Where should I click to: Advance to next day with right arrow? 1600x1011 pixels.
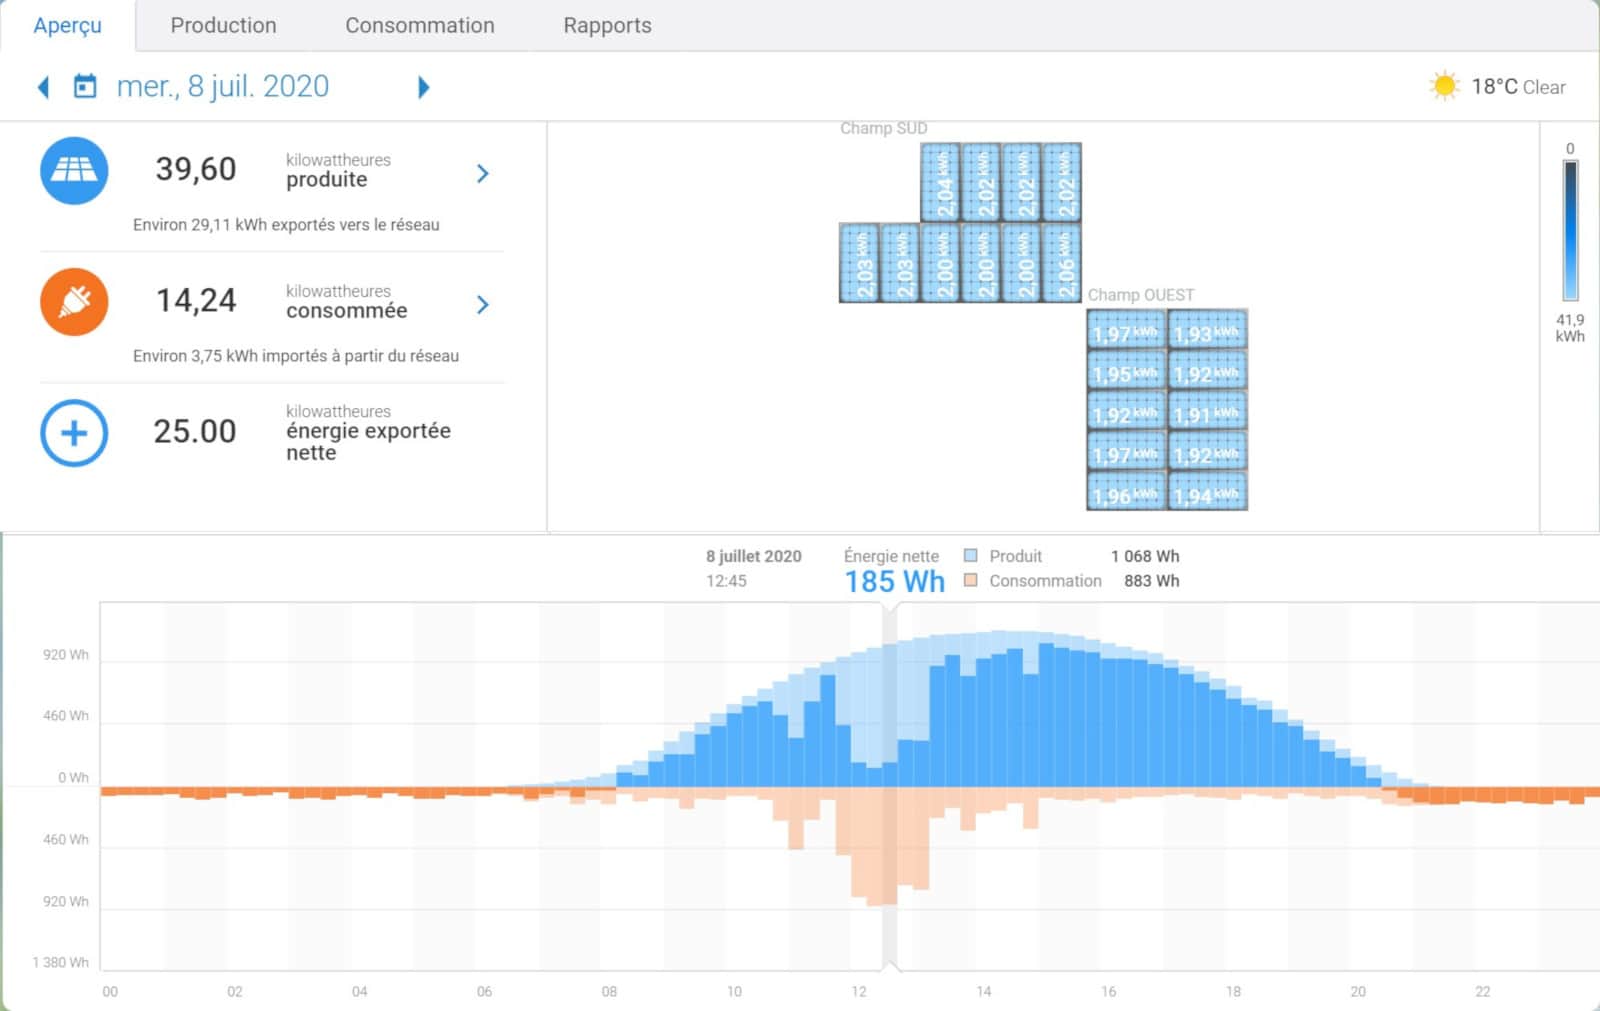click(x=423, y=87)
